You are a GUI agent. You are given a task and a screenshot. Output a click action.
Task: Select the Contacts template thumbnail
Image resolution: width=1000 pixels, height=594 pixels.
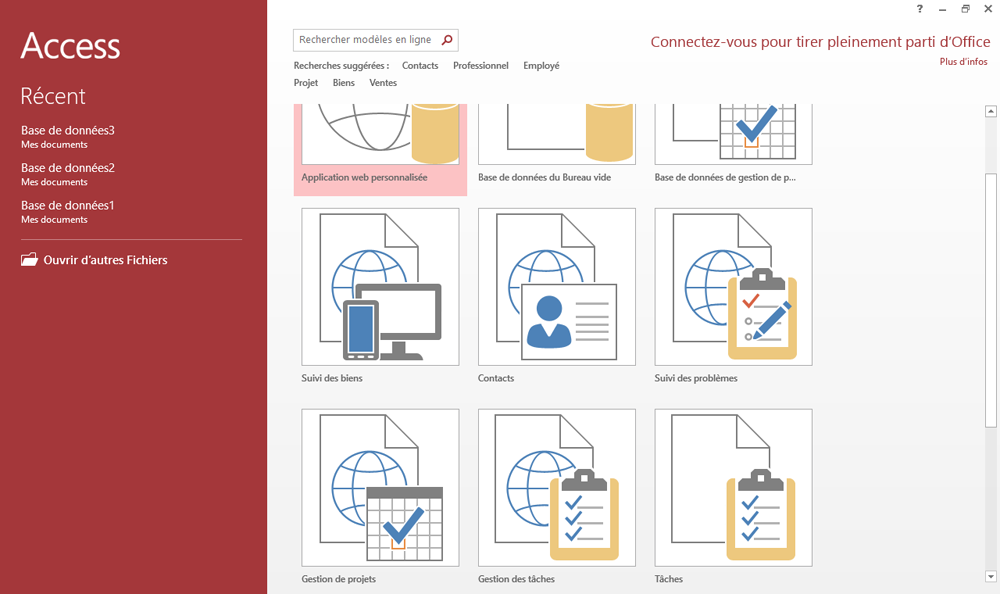pos(557,286)
